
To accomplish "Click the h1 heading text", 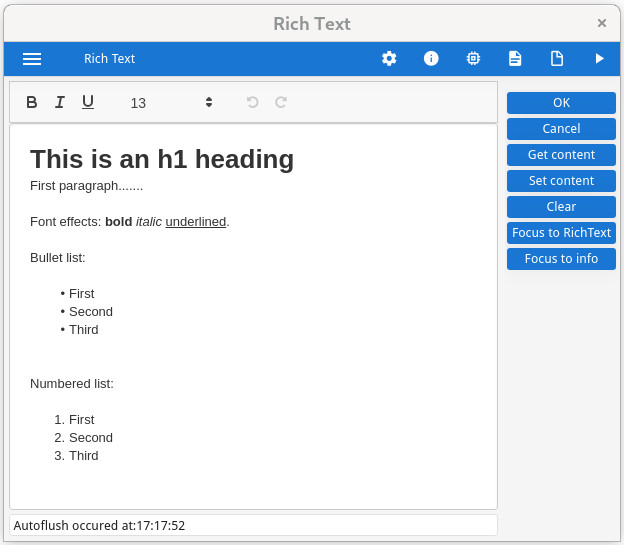I will (162, 159).
